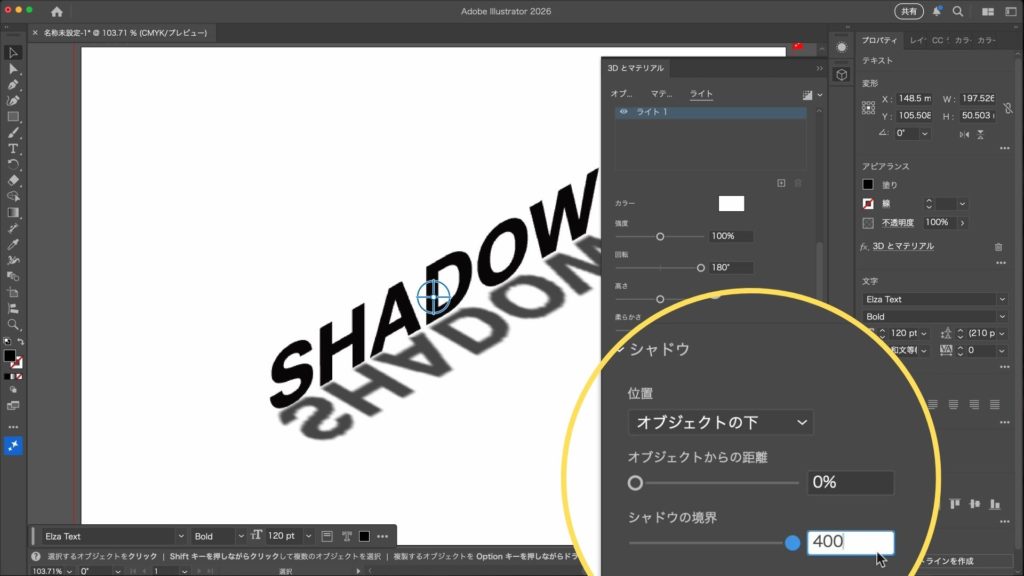Image resolution: width=1024 pixels, height=576 pixels.
Task: Click the 共有 share button
Action: pos(908,12)
